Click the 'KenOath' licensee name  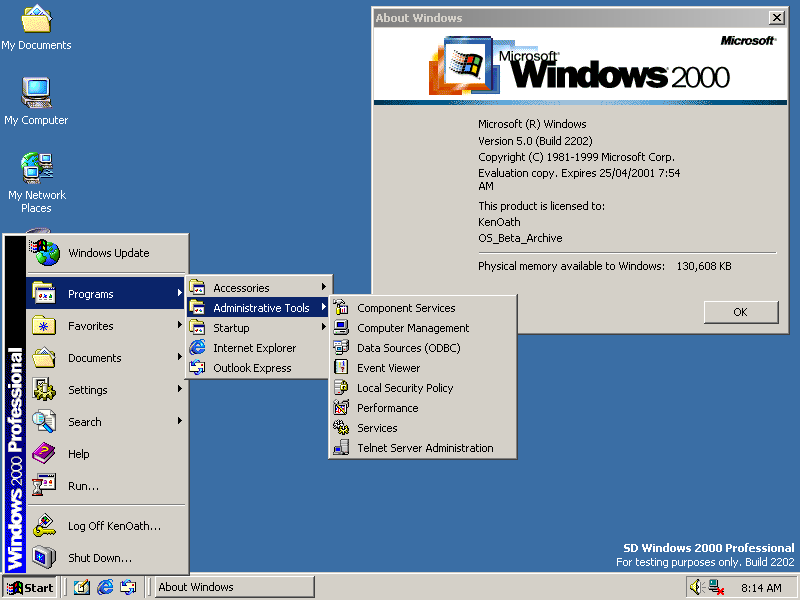coord(499,222)
